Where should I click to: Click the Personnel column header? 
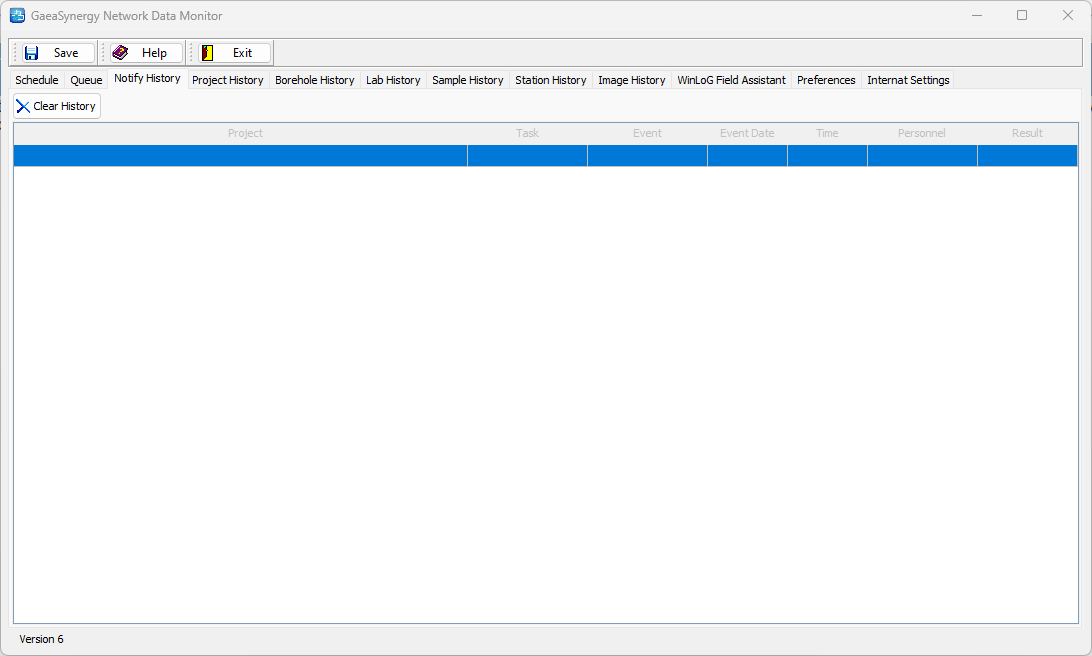pos(922,133)
